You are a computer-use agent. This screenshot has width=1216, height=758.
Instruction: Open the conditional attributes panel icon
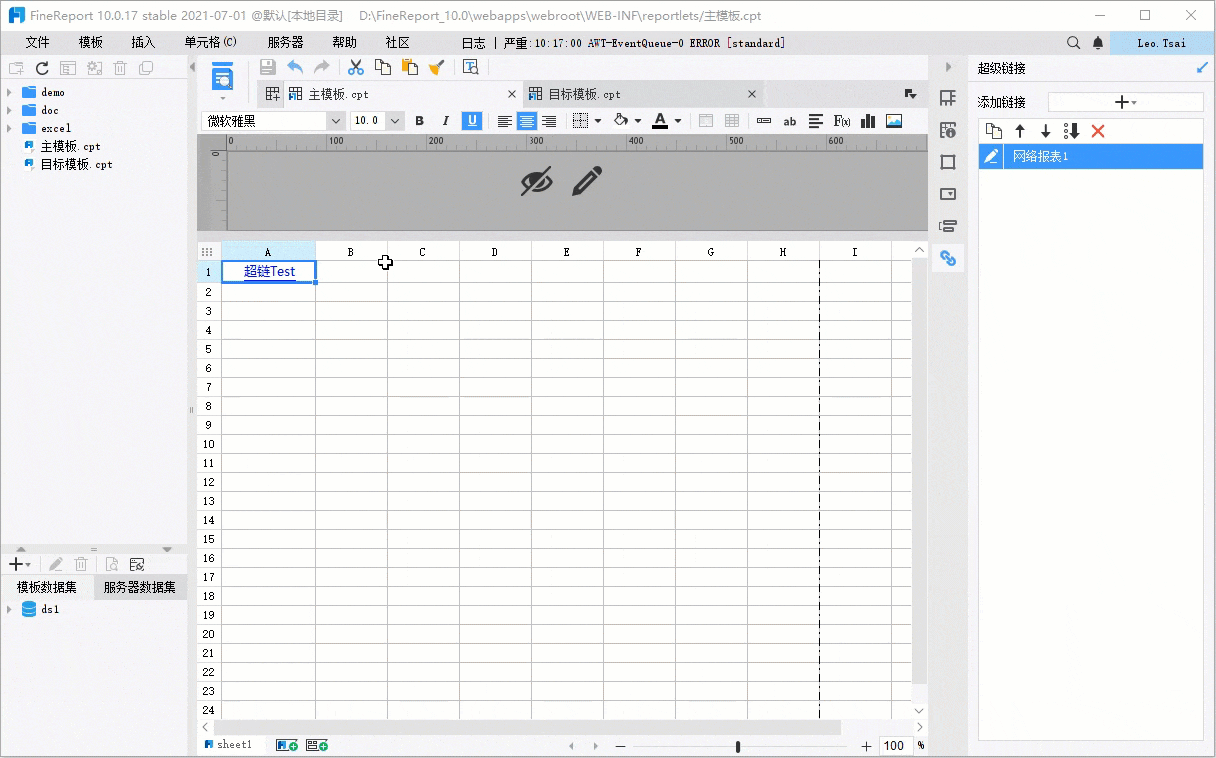pos(948,226)
